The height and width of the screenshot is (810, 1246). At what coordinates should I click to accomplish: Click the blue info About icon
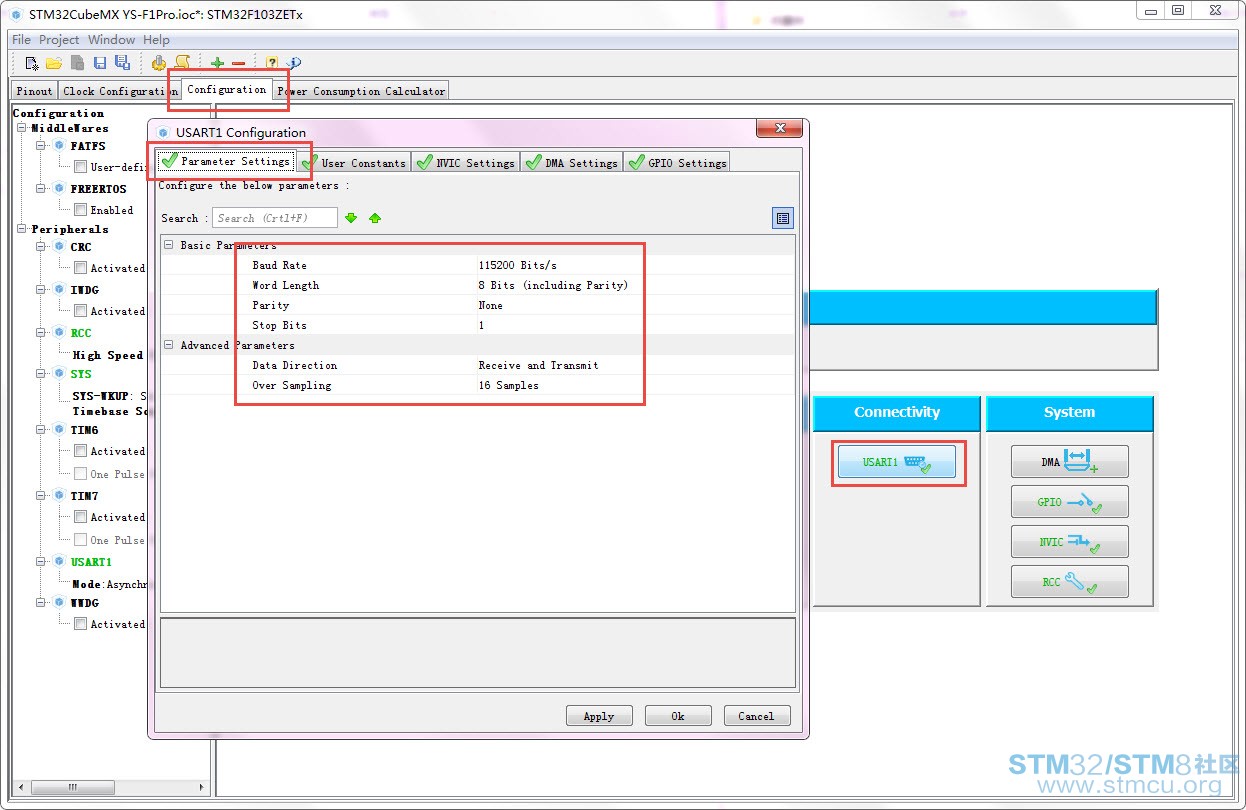pos(295,63)
